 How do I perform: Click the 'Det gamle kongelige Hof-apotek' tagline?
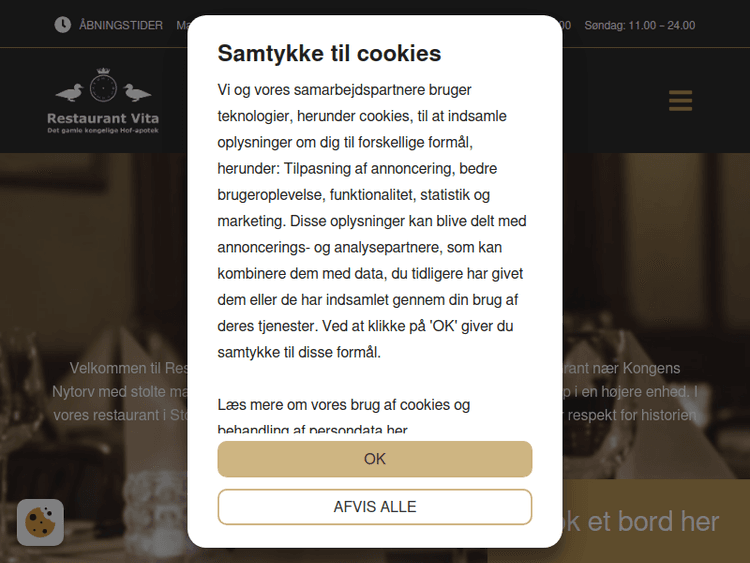click(103, 131)
